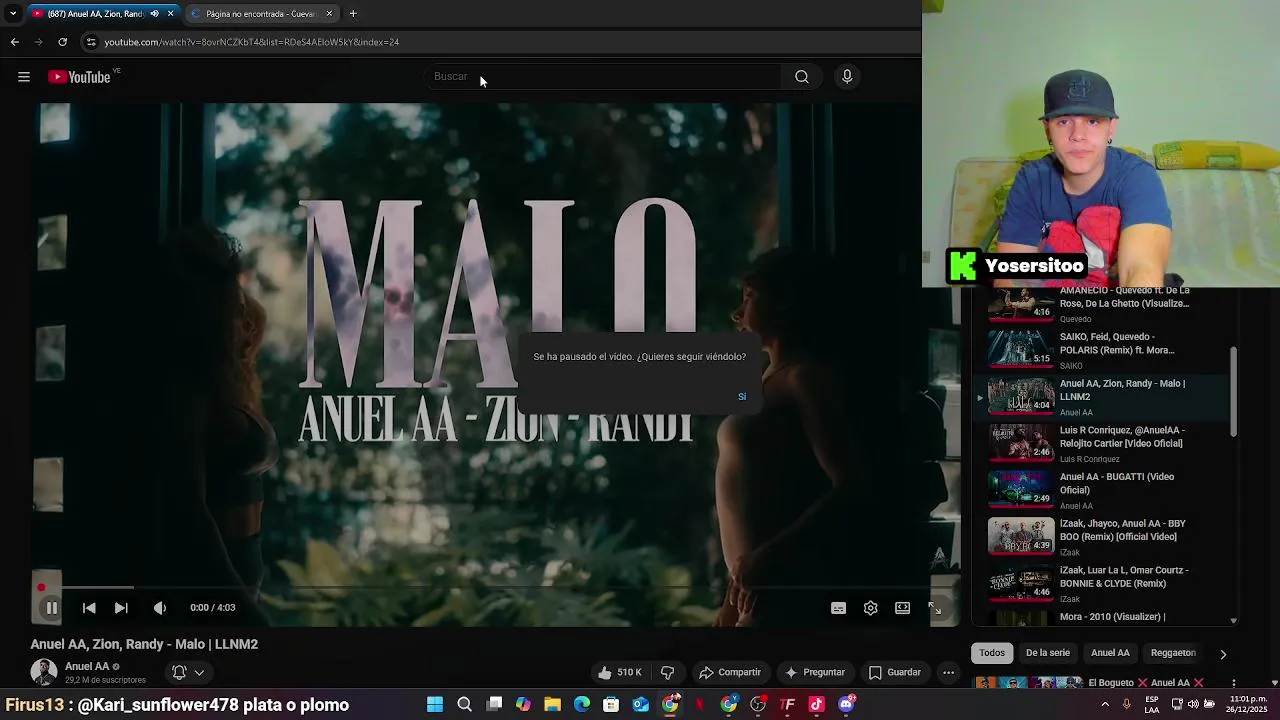Open a new browser tab

(353, 14)
